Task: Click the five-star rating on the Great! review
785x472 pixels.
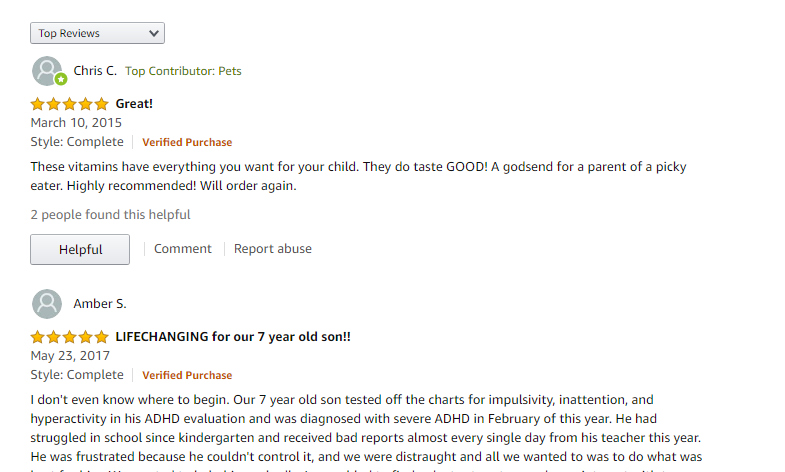Action: (70, 104)
